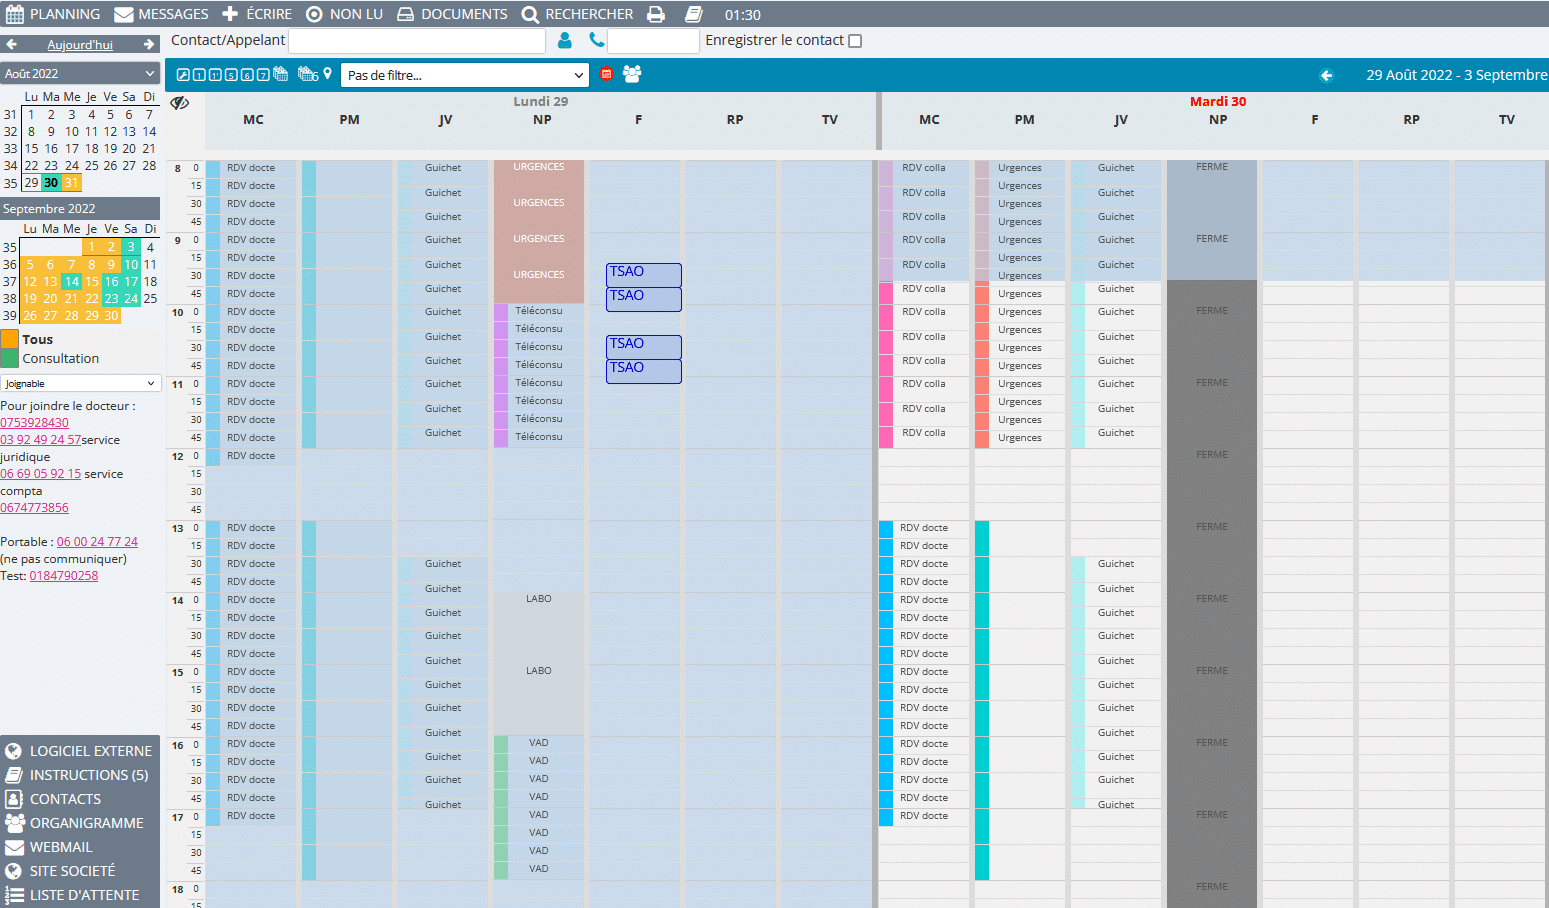Open the DOCUMENTS menu
Screen dimensions: 1549x908
tap(453, 14)
